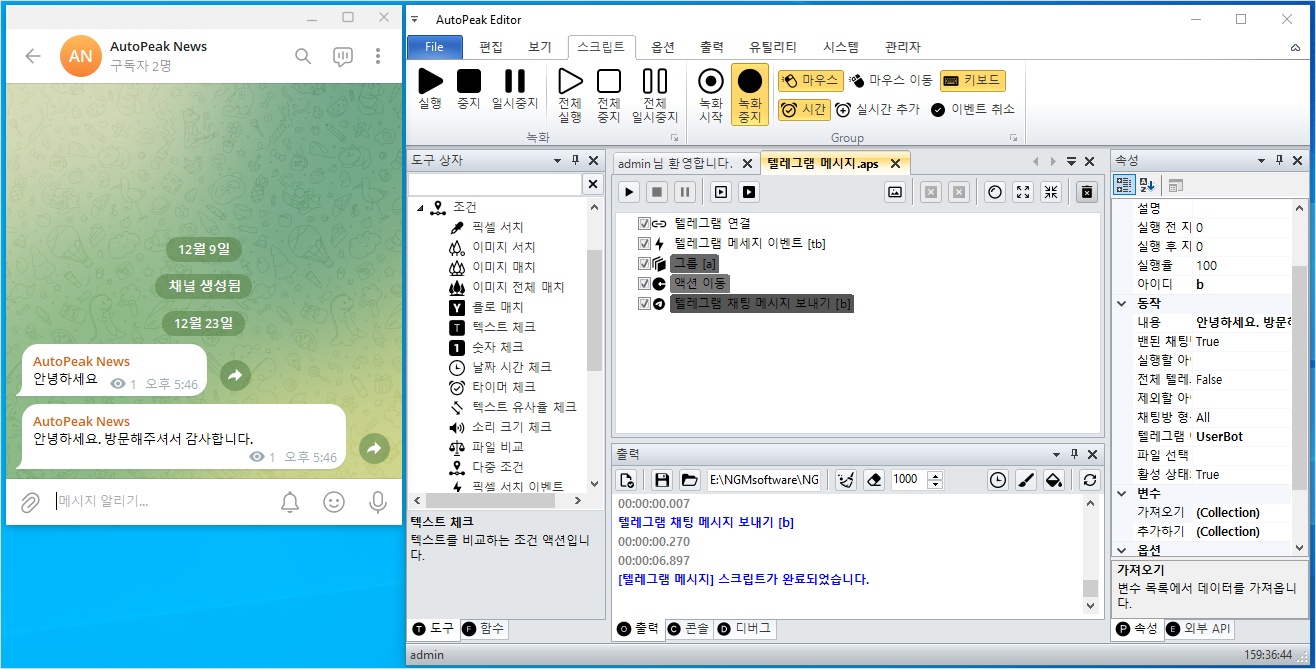Click the clock icon in output toolbar
Image resolution: width=1316 pixels, height=669 pixels.
998,480
